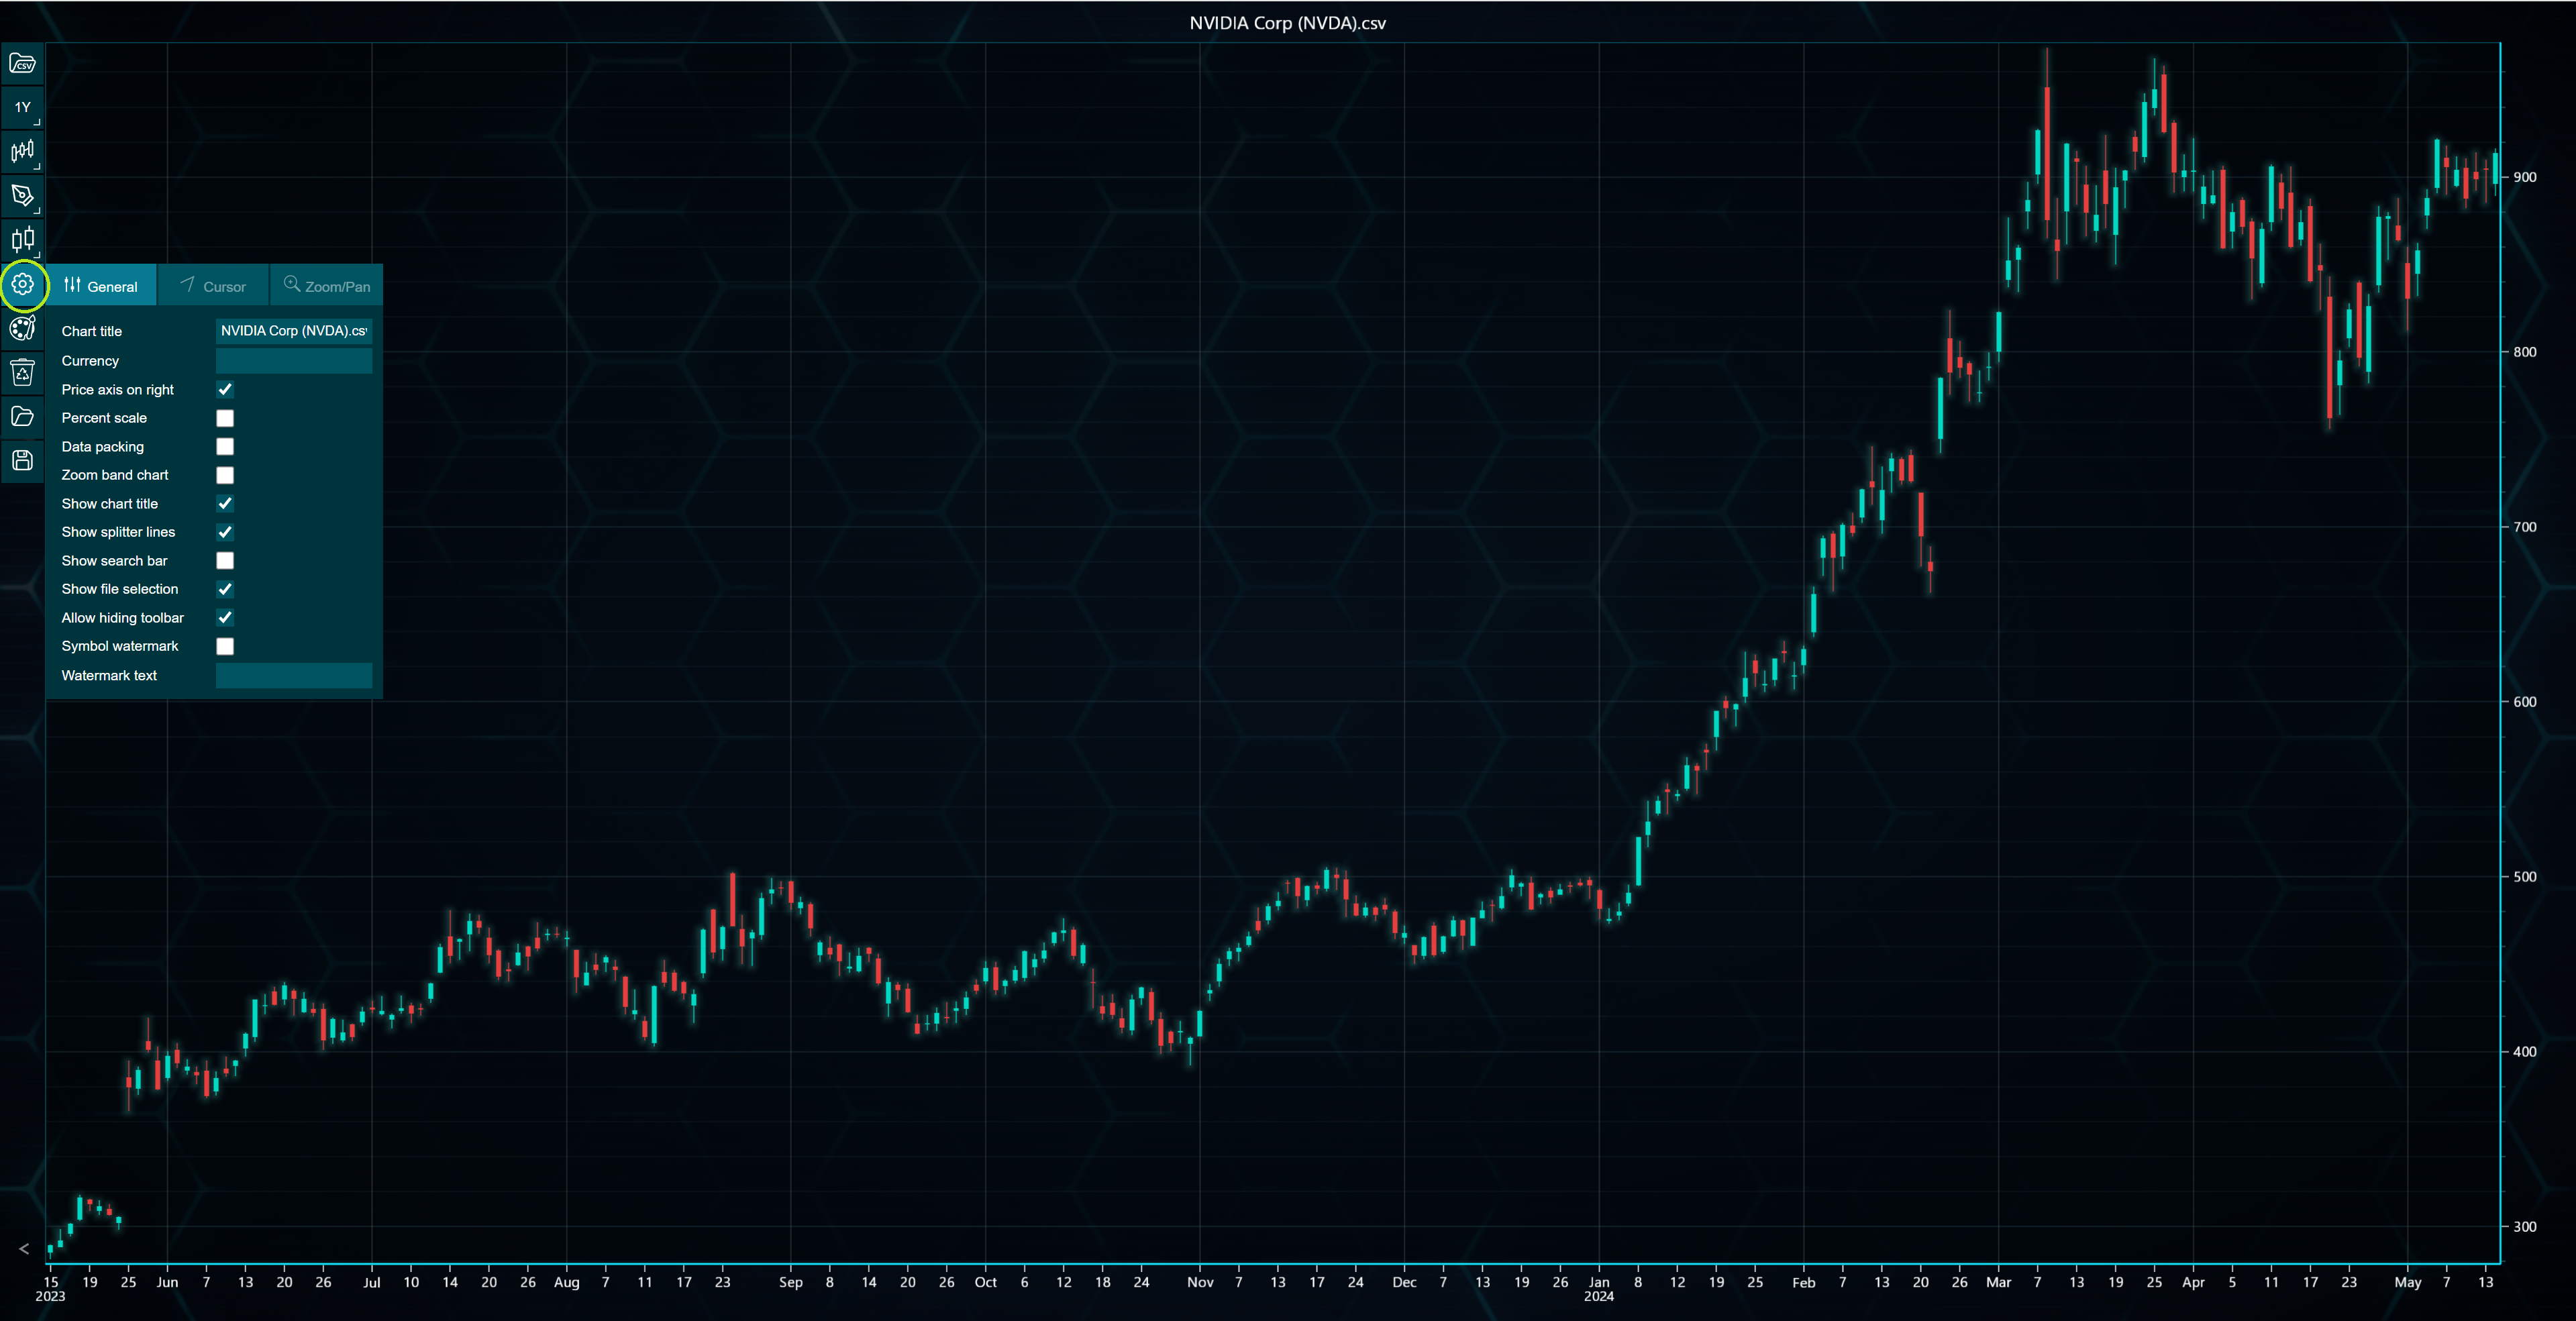Viewport: 2576px width, 1321px height.
Task: Click the 'Sep' date axis label
Action: (x=791, y=1282)
